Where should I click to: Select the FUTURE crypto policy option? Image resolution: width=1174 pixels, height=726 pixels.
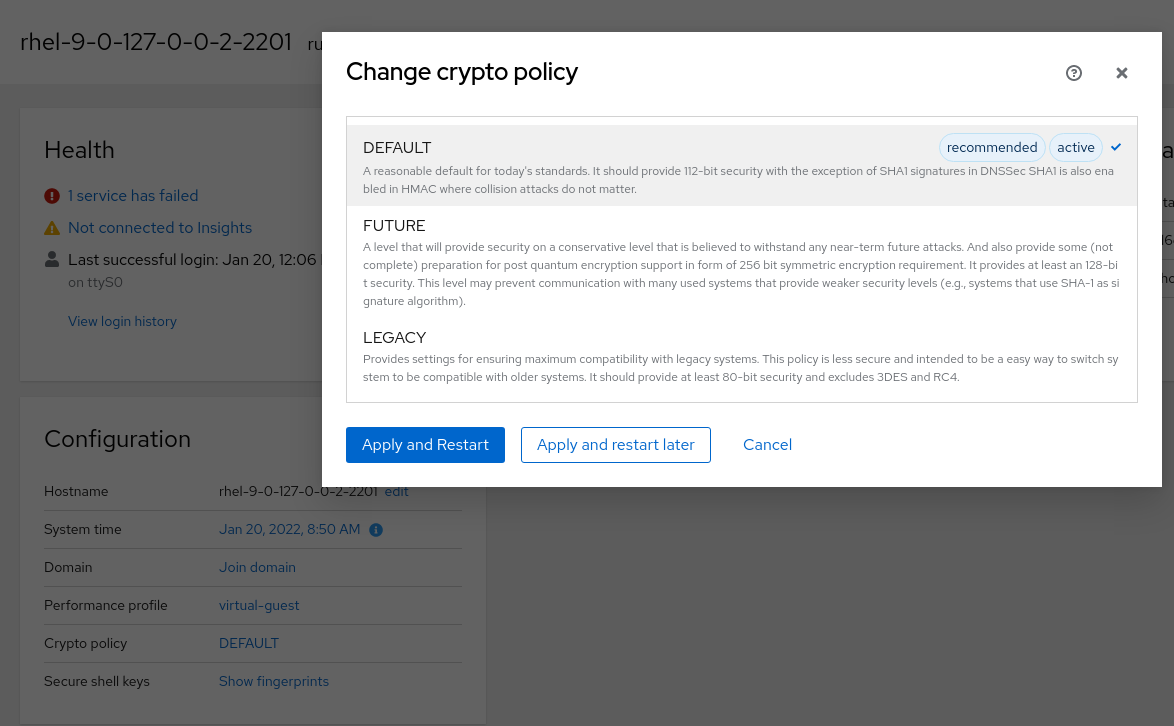742,262
